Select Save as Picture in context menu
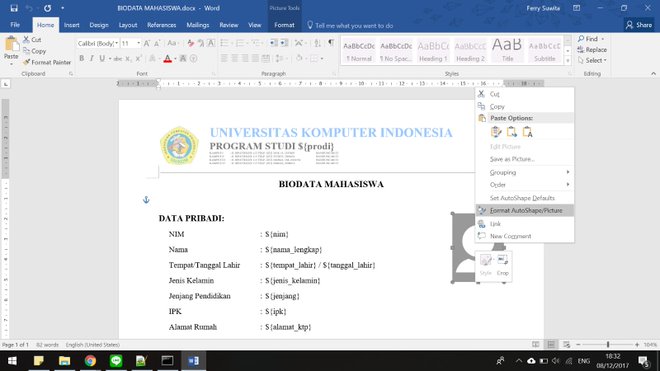 coord(525,159)
